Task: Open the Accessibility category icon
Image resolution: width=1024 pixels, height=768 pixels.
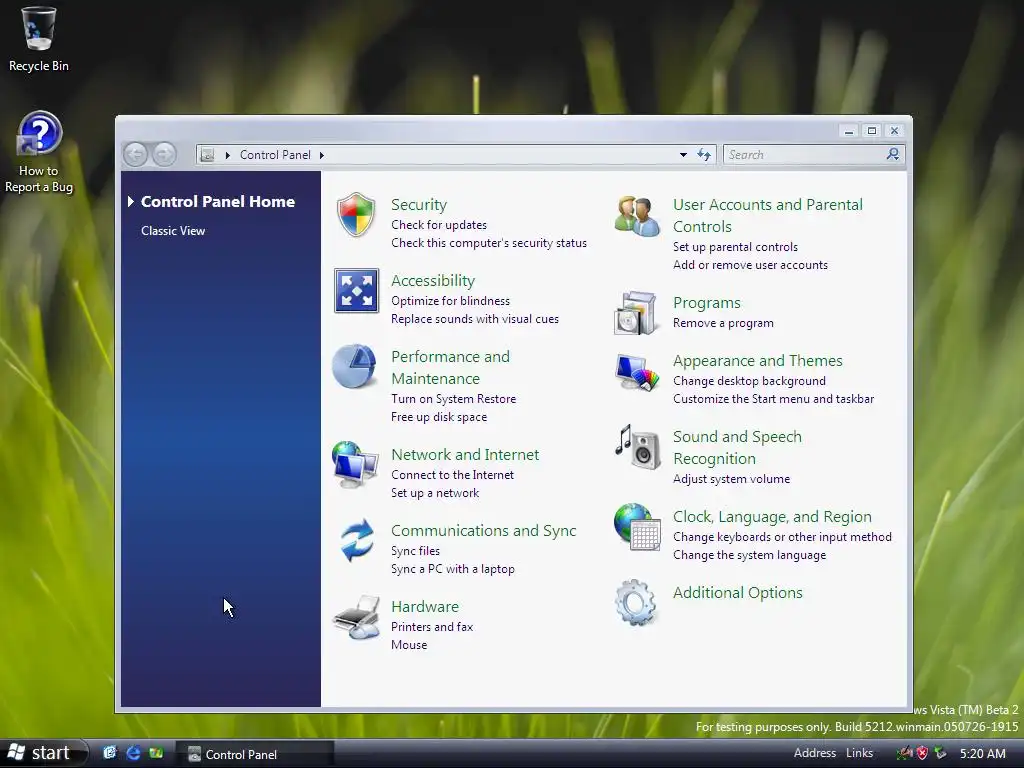Action: click(x=356, y=291)
